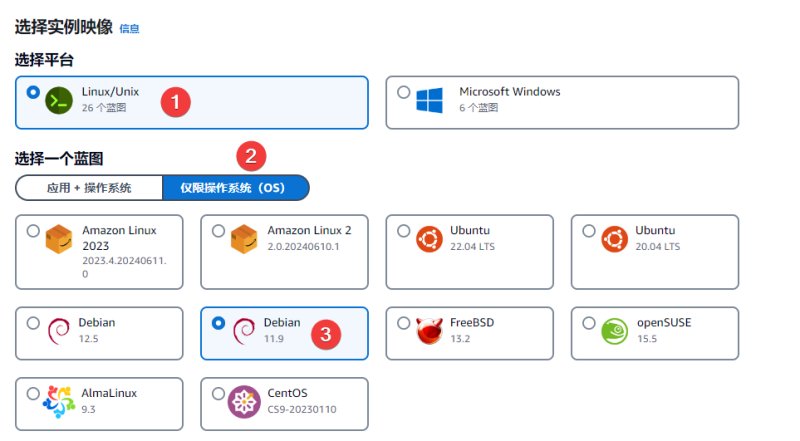
Task: Click the Ubuntu 22.04 LTS logo
Action: pyautogui.click(x=430, y=239)
